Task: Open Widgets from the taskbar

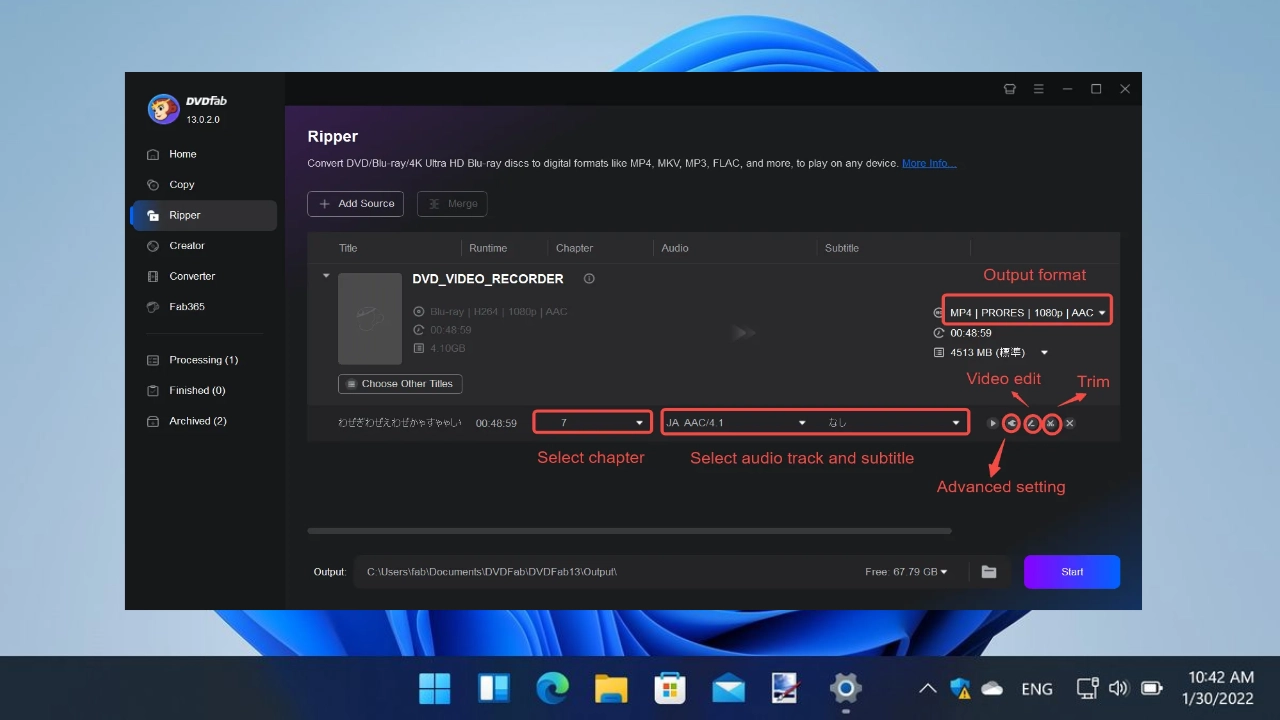Action: tap(494, 688)
